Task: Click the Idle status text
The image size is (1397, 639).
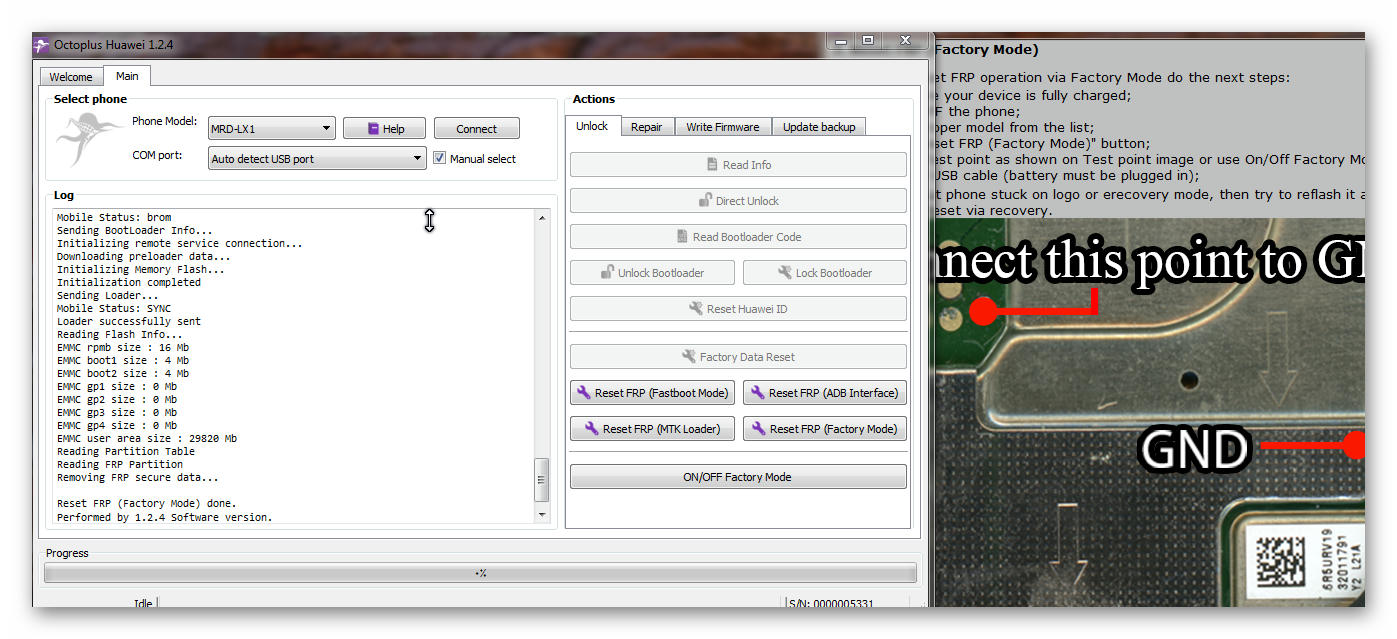Action: point(143,603)
